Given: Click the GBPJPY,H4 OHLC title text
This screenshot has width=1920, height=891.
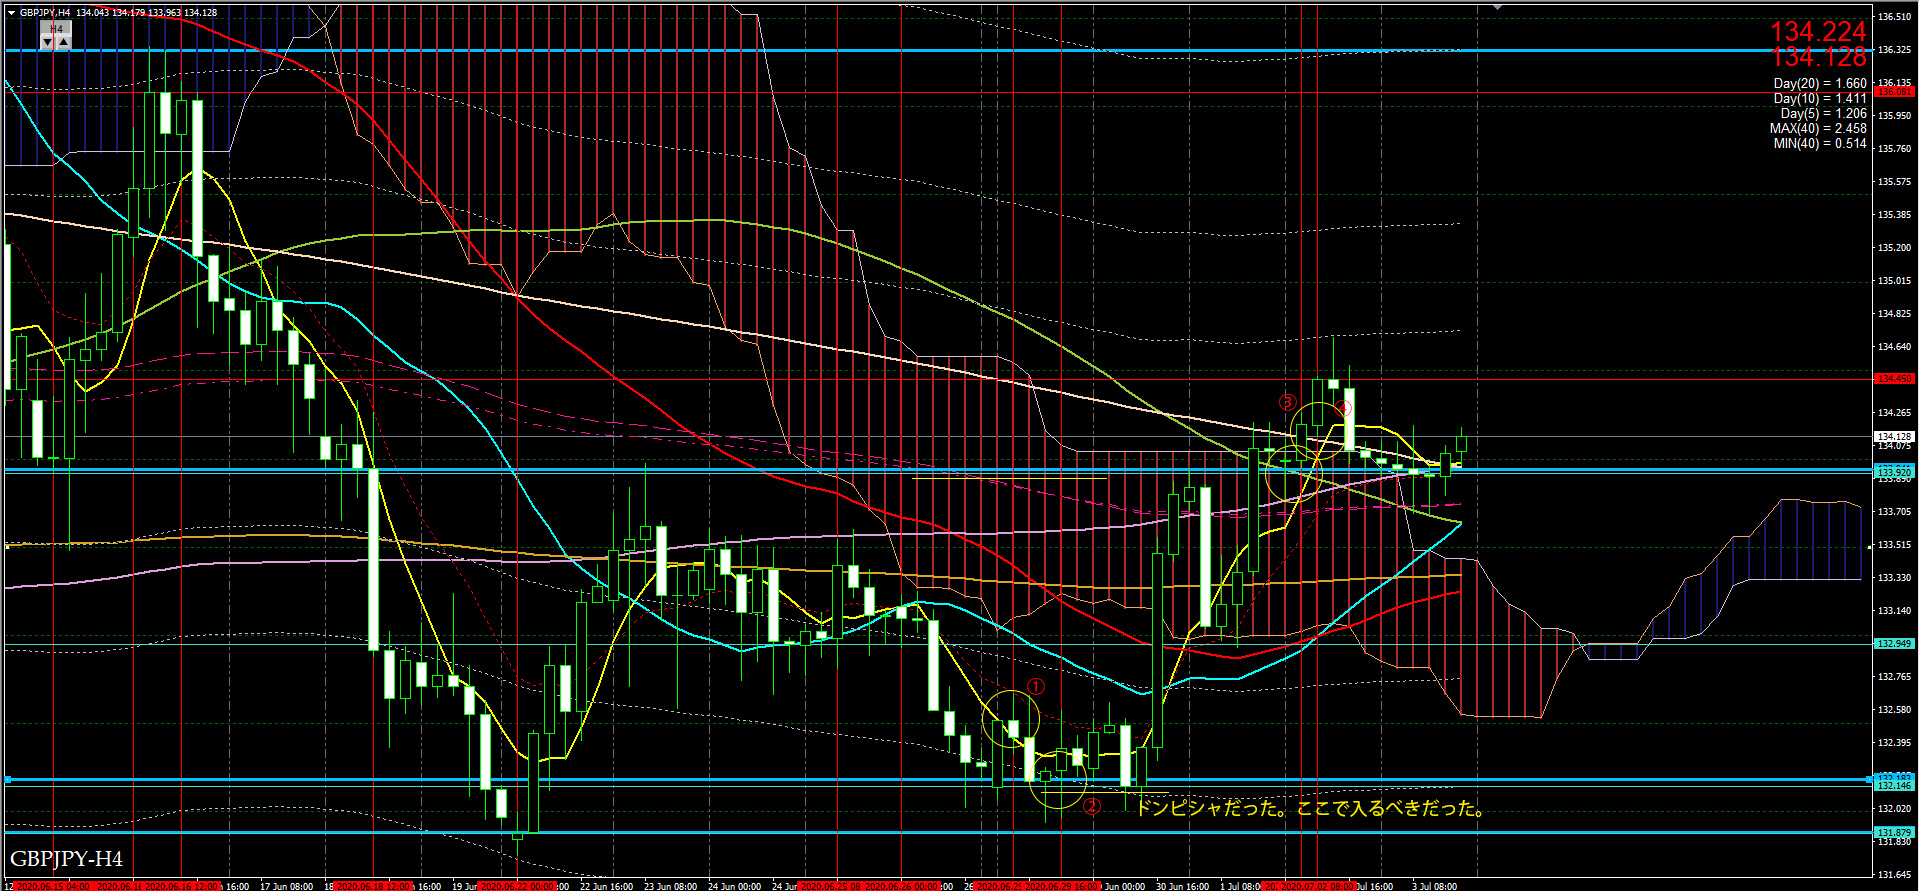Looking at the screenshot, I should pyautogui.click(x=118, y=13).
